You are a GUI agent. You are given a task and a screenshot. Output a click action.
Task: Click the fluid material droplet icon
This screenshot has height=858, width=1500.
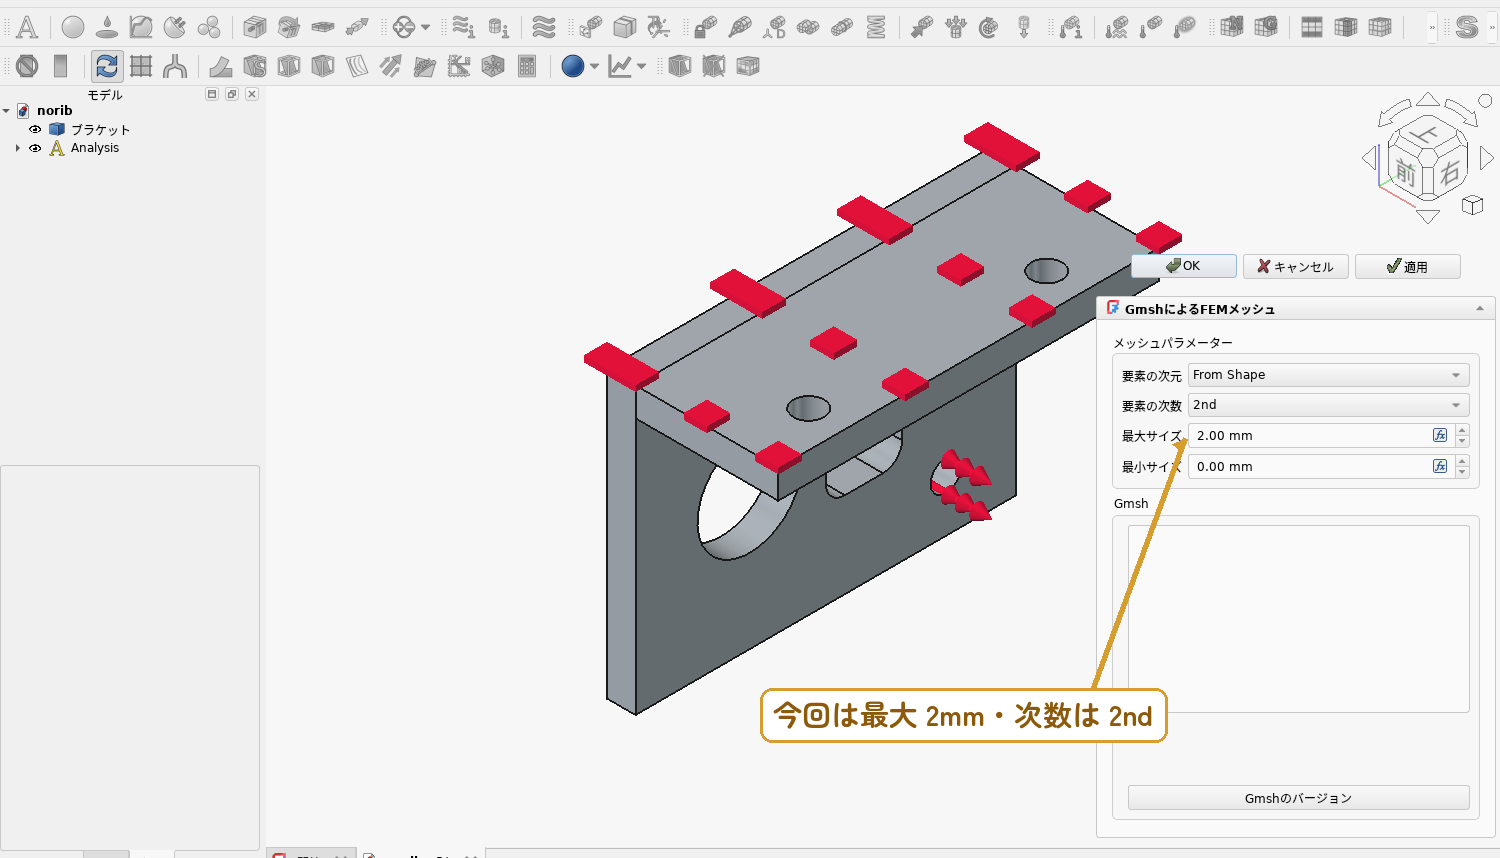(107, 27)
